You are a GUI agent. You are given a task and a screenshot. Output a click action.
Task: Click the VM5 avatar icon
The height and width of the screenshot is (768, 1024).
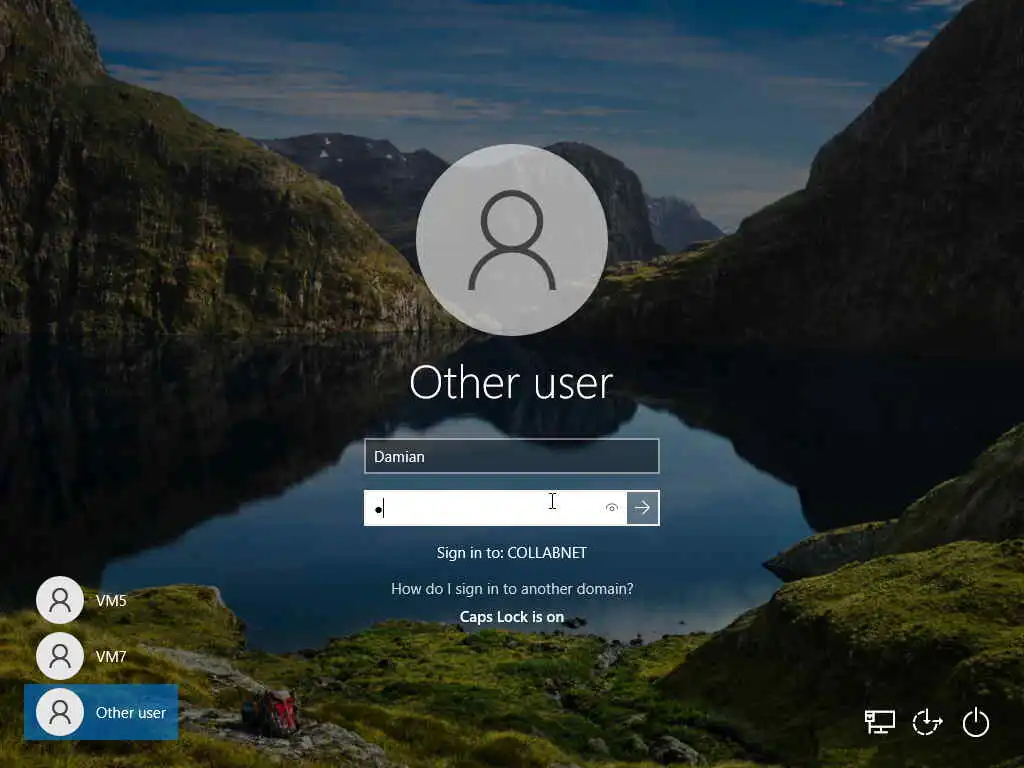click(59, 600)
